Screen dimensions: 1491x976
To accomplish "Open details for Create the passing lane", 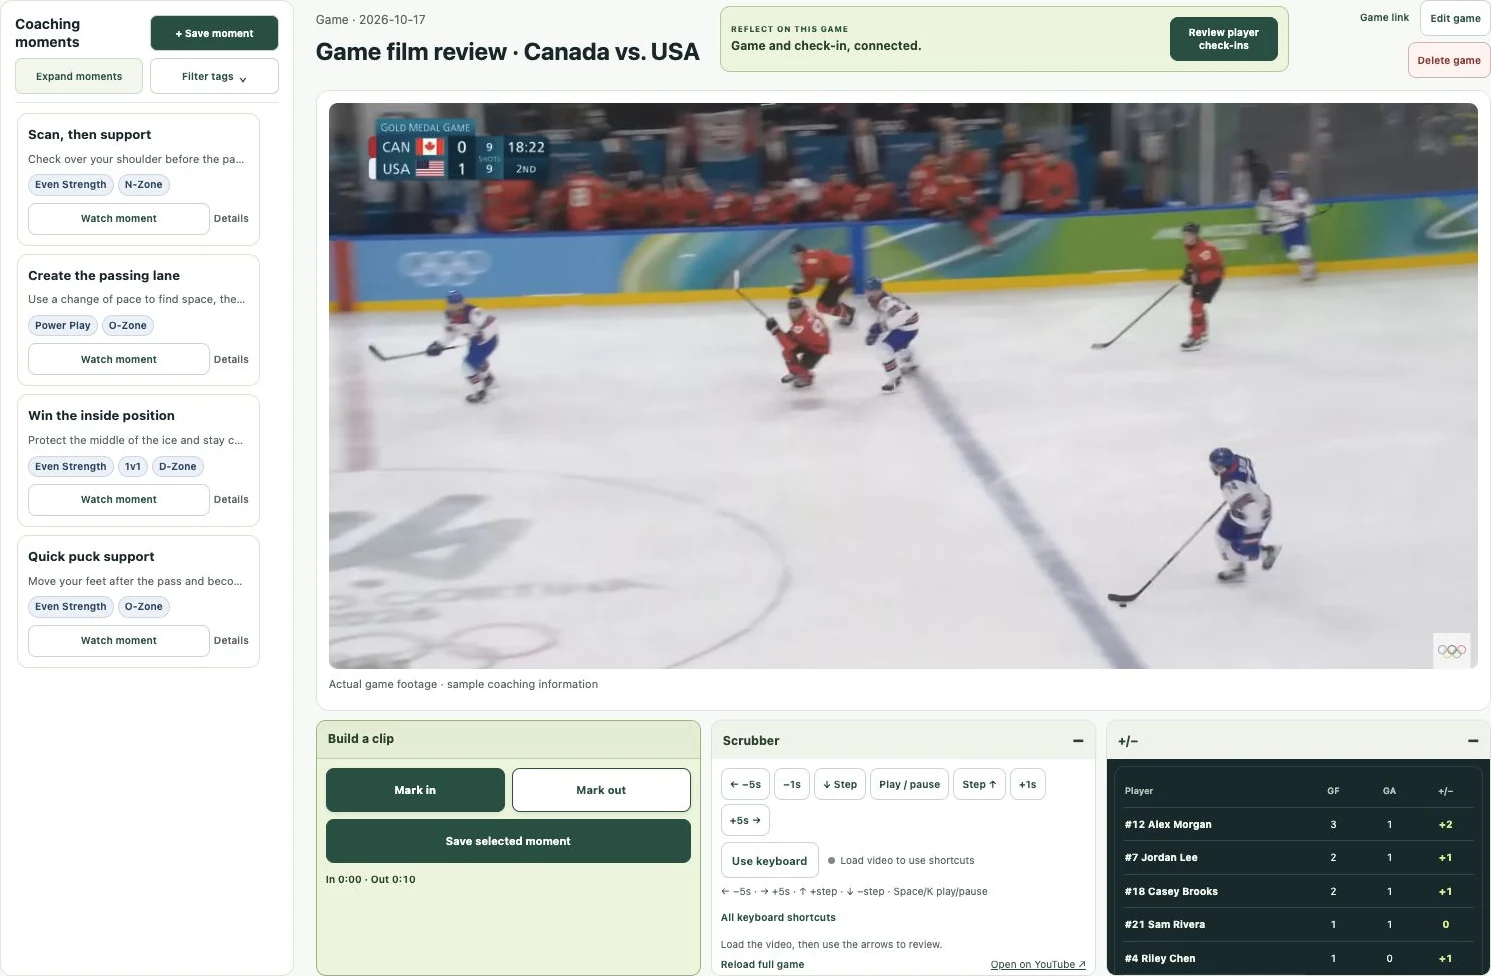I will [231, 360].
